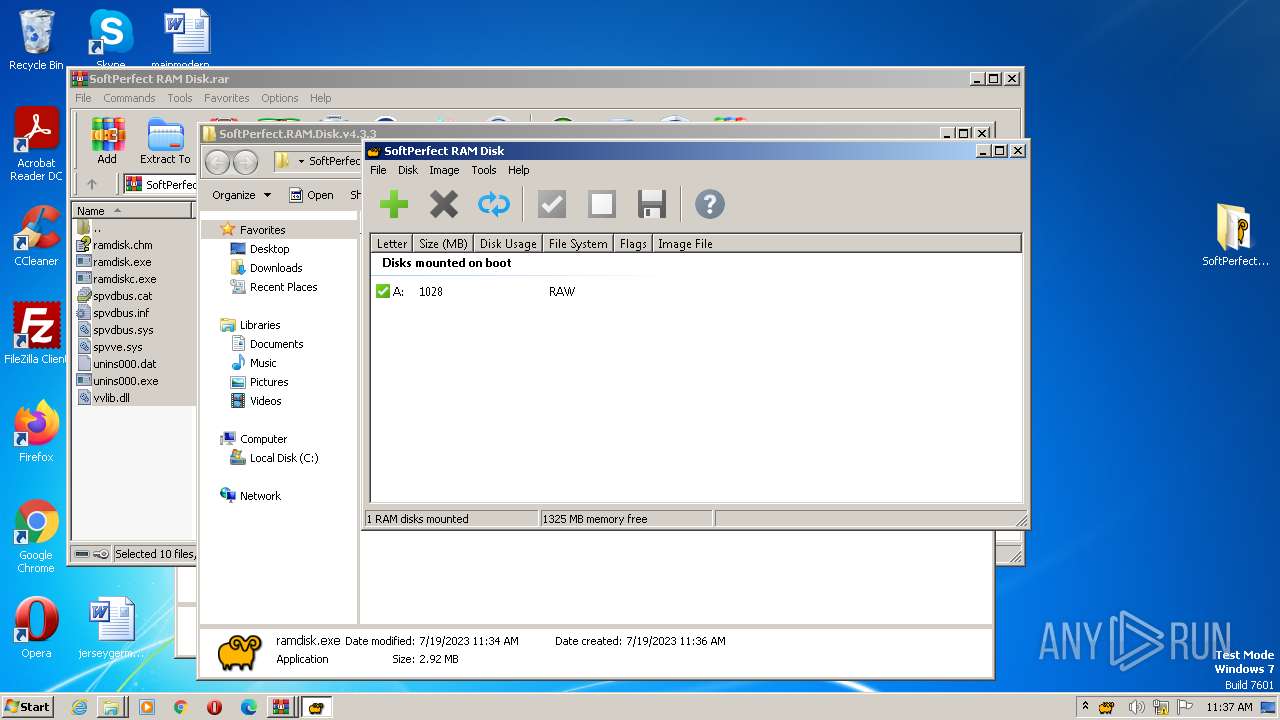Open FileZilla Client desktop icon

(36, 333)
